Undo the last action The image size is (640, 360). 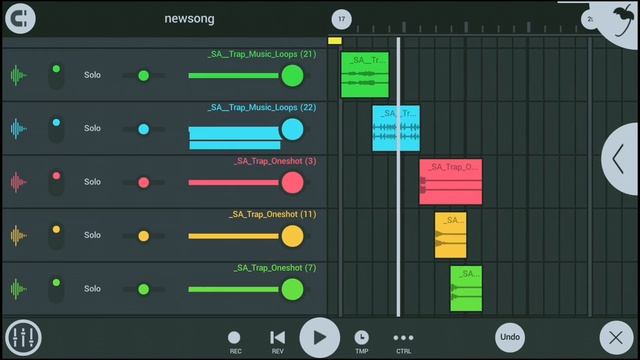coord(510,337)
